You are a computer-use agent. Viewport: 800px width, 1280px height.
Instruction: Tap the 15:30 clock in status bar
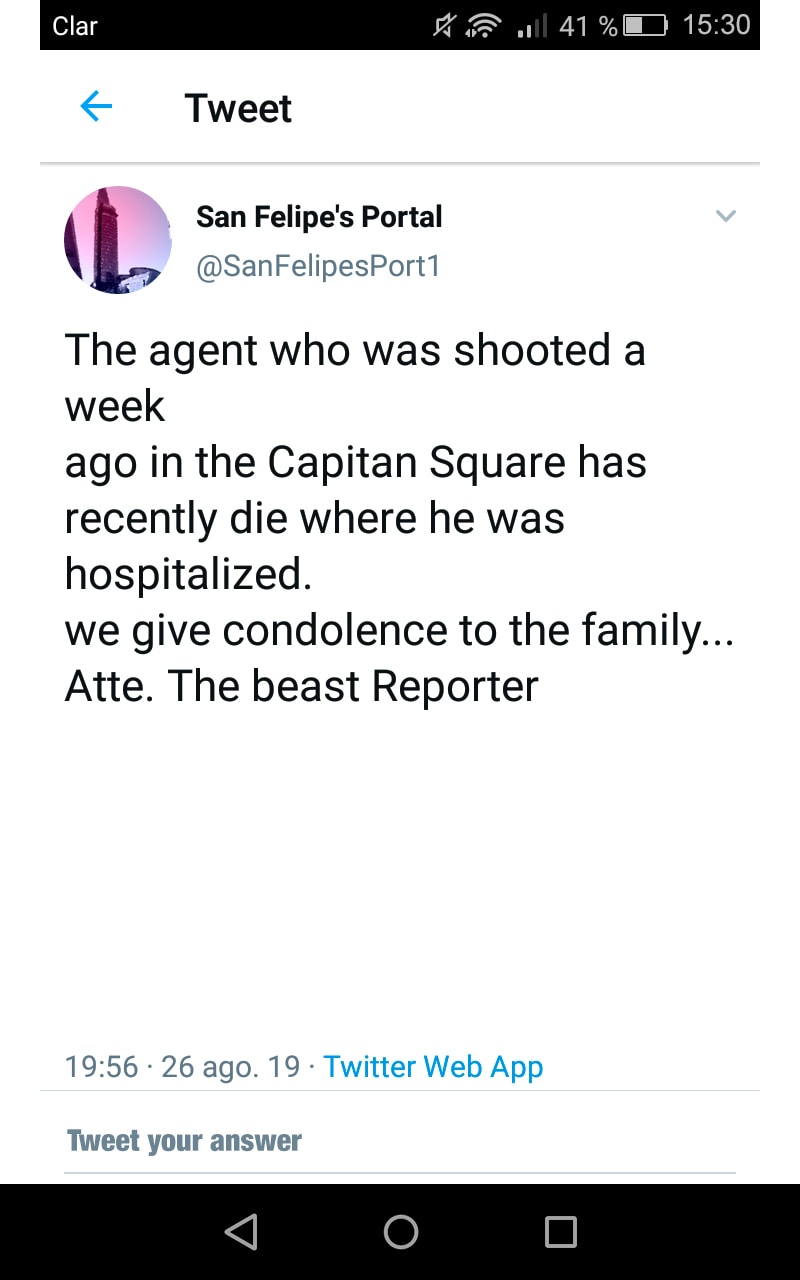pos(716,25)
